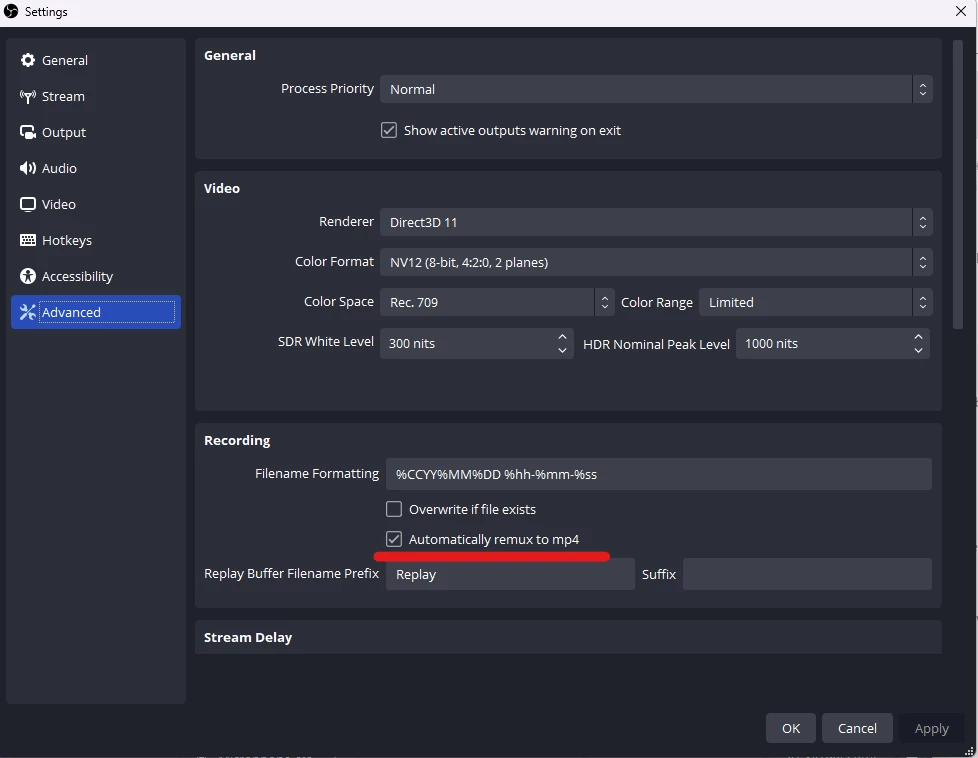Click the Stream Delay section heading
This screenshot has width=978, height=758.
248,638
